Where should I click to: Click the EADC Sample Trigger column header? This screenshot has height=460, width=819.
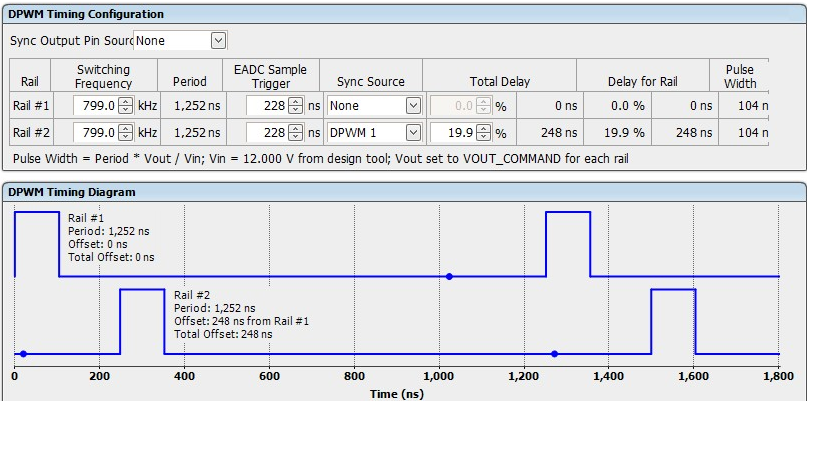pyautogui.click(x=270, y=76)
